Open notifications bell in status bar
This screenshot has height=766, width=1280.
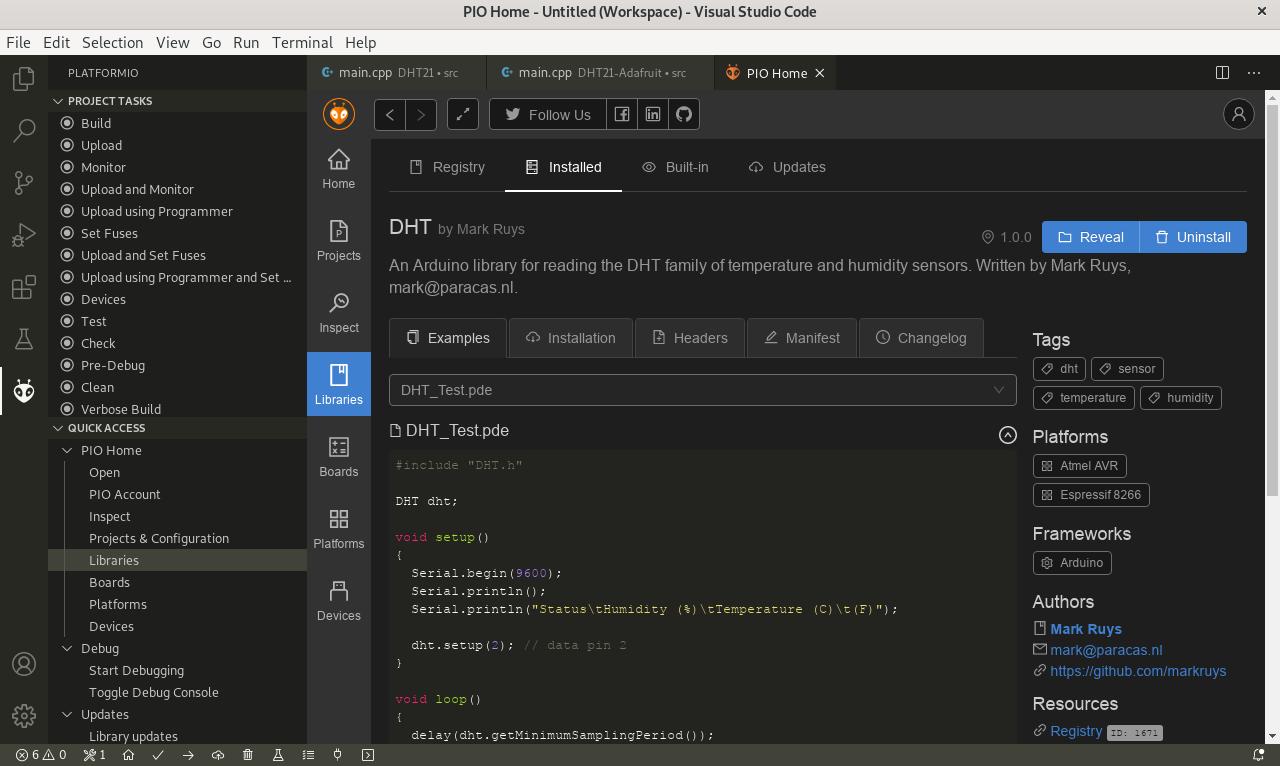click(x=1259, y=755)
